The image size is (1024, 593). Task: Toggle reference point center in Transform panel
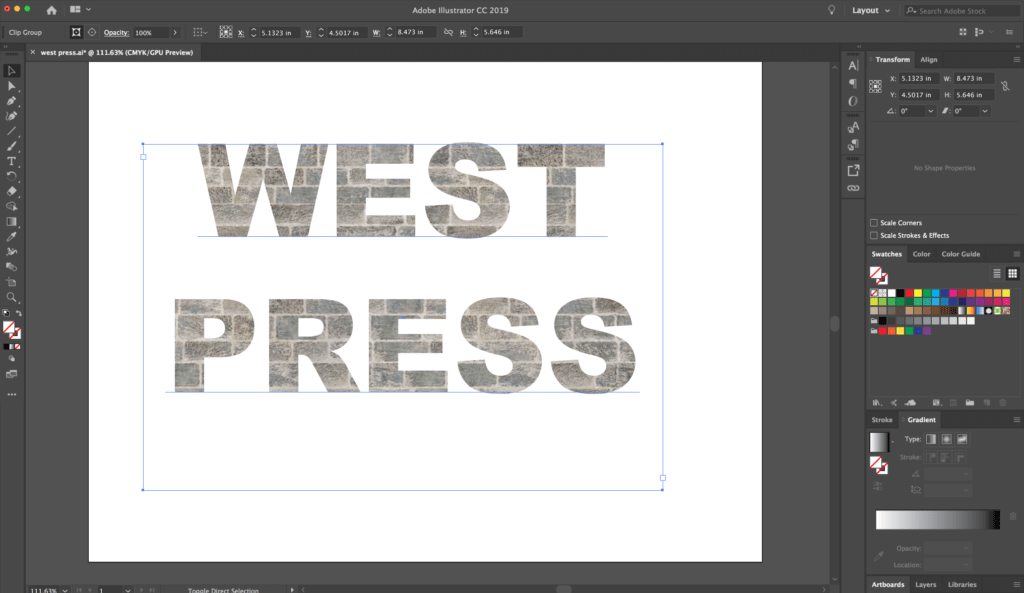(875, 86)
